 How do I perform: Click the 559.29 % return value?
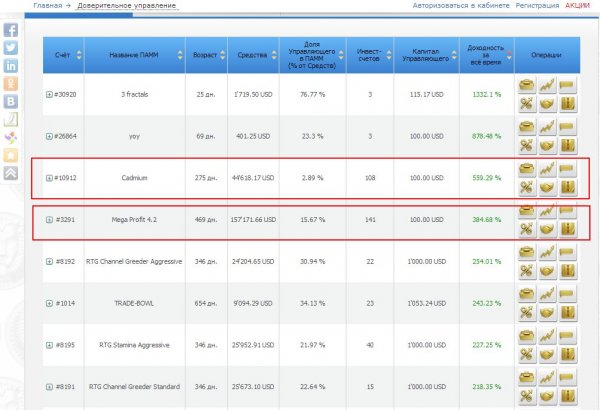[x=487, y=178]
